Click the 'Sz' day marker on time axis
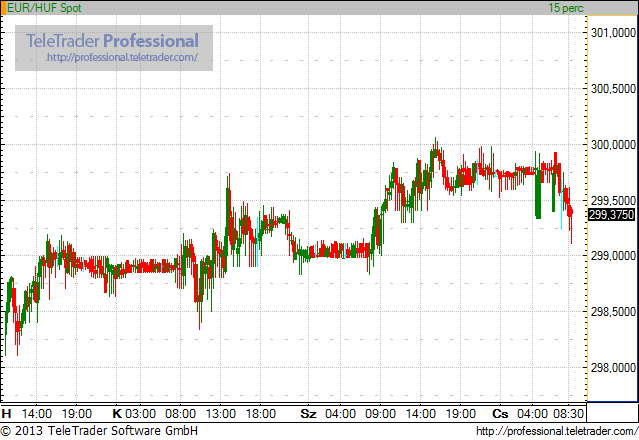This screenshot has height=440, width=639. tap(308, 414)
